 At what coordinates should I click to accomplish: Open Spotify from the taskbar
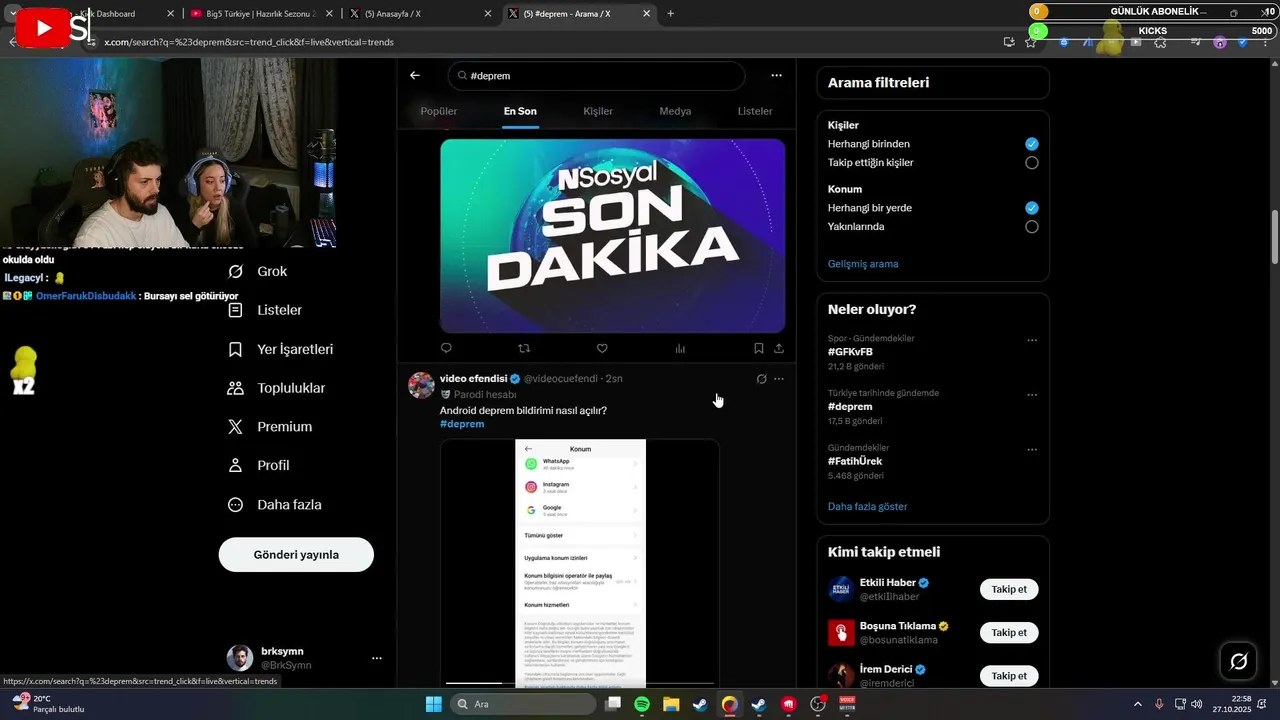click(642, 704)
